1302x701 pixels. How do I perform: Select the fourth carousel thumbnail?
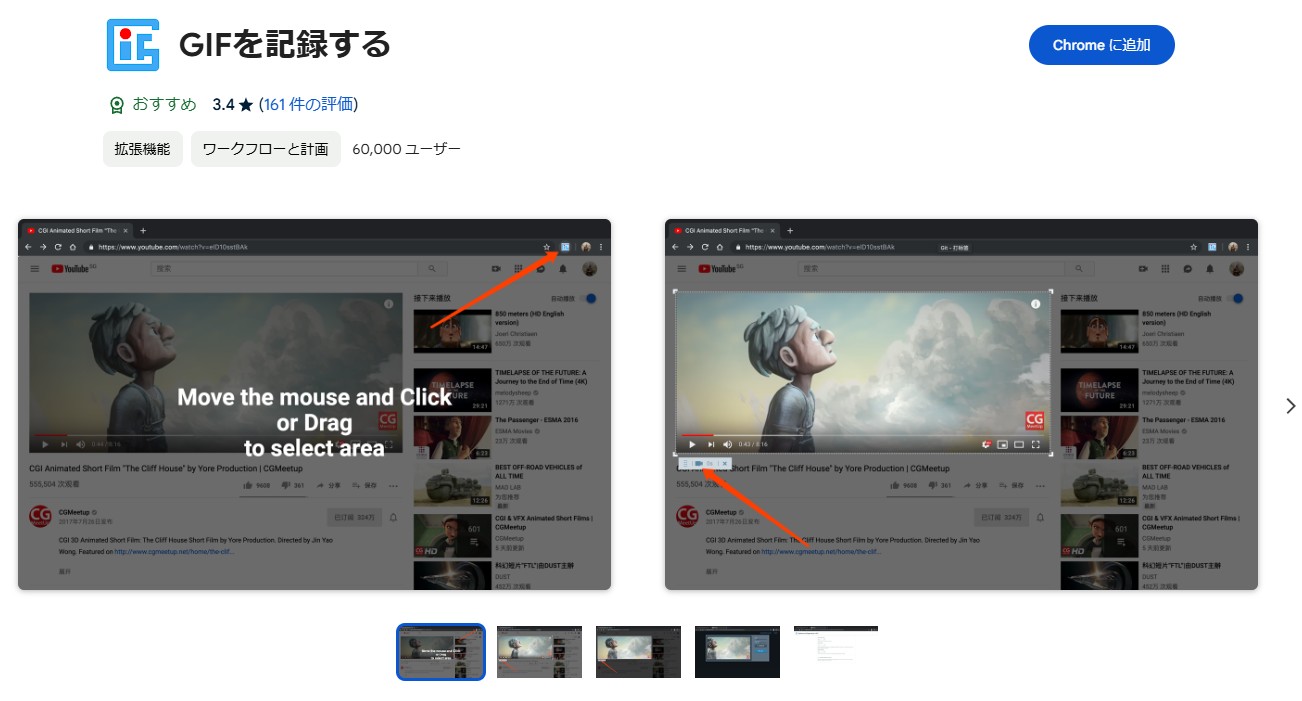pyautogui.click(x=737, y=652)
